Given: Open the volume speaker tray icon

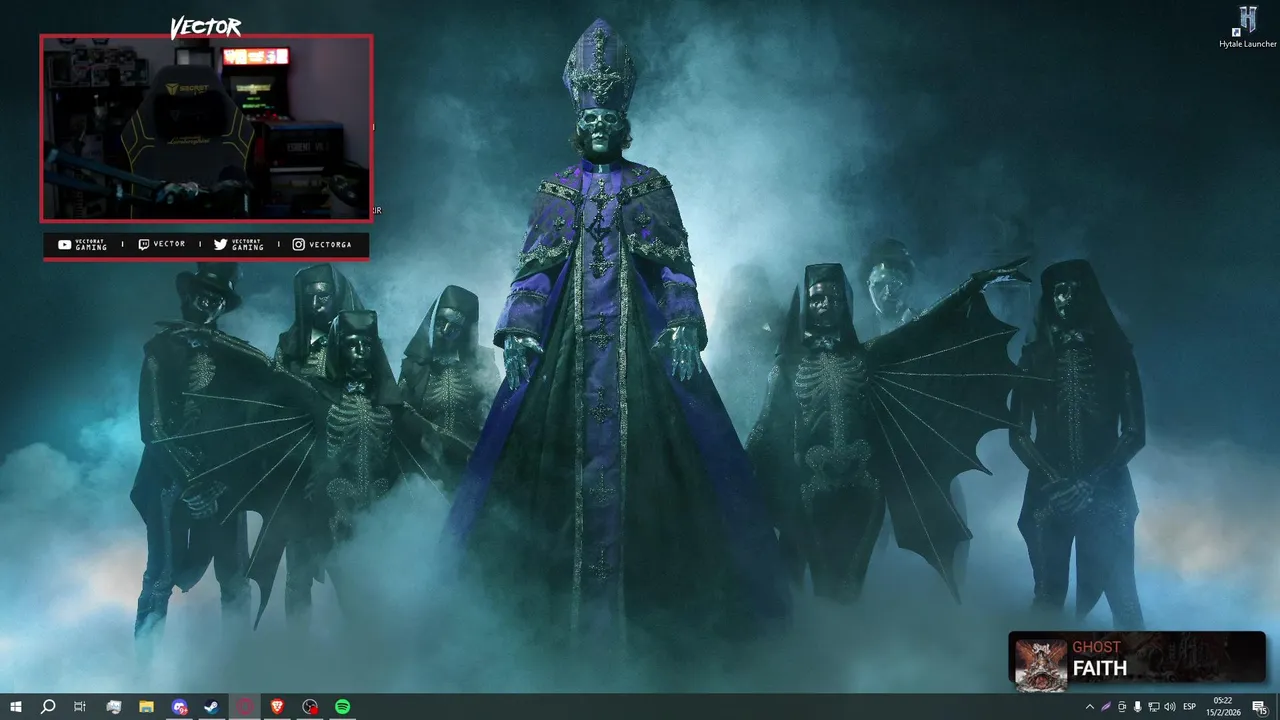Looking at the screenshot, I should coord(1170,707).
